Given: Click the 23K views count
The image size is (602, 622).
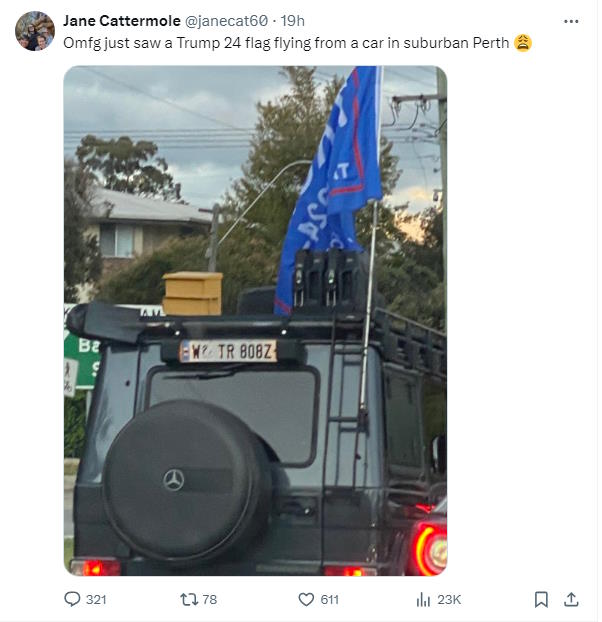Looking at the screenshot, I should [x=449, y=599].
